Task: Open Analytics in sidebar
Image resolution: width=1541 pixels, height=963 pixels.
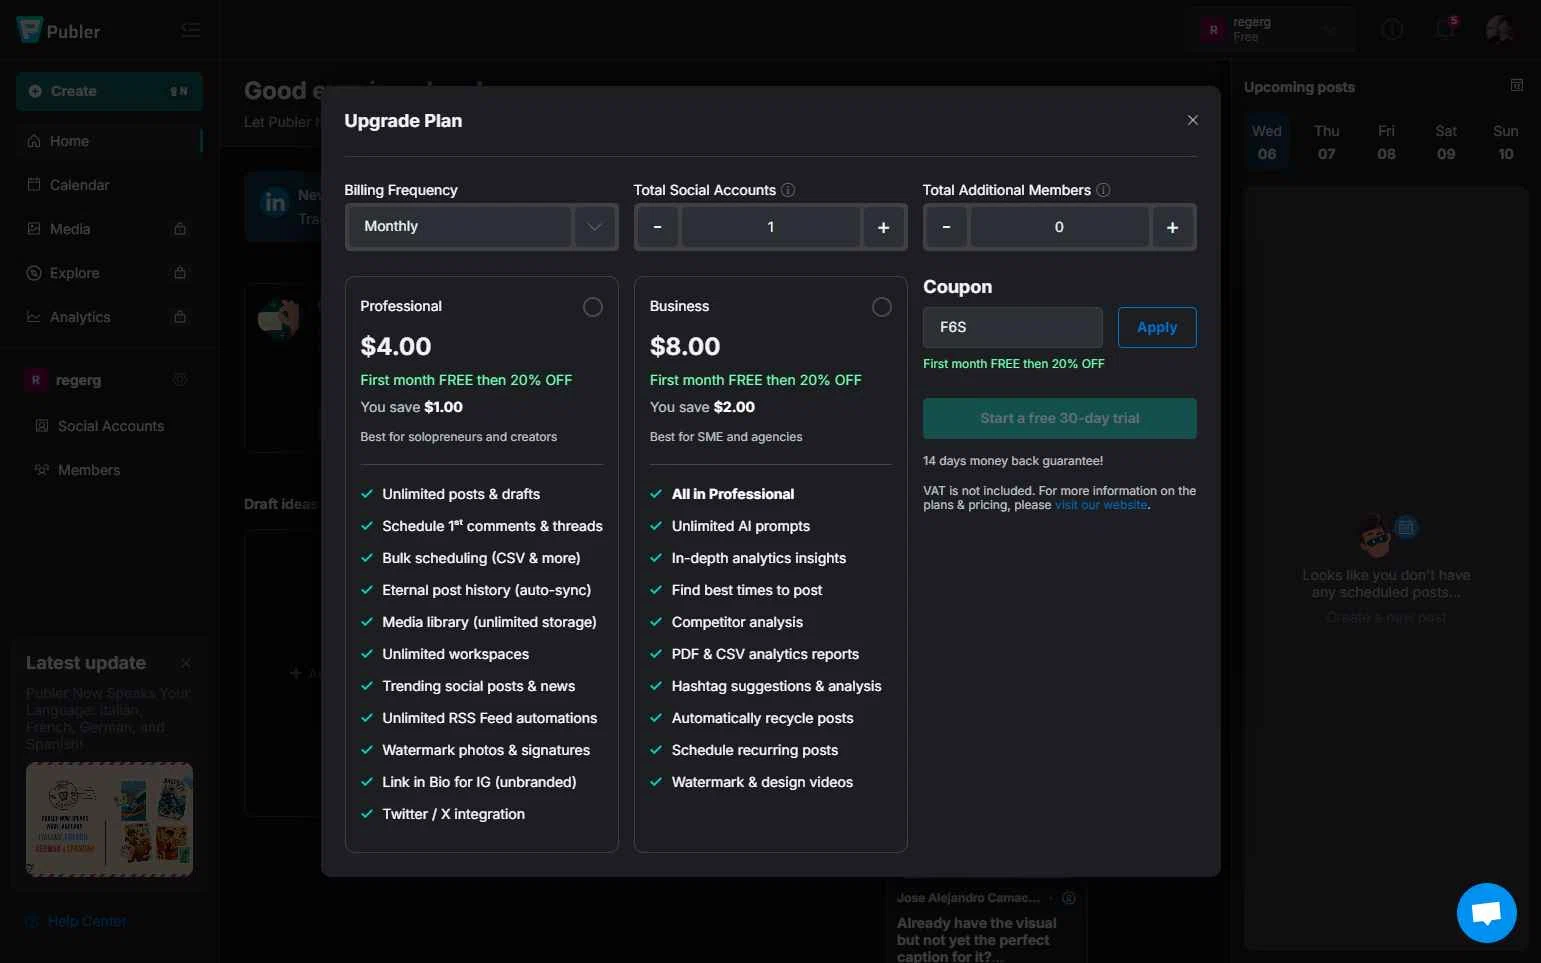Action: (x=109, y=317)
